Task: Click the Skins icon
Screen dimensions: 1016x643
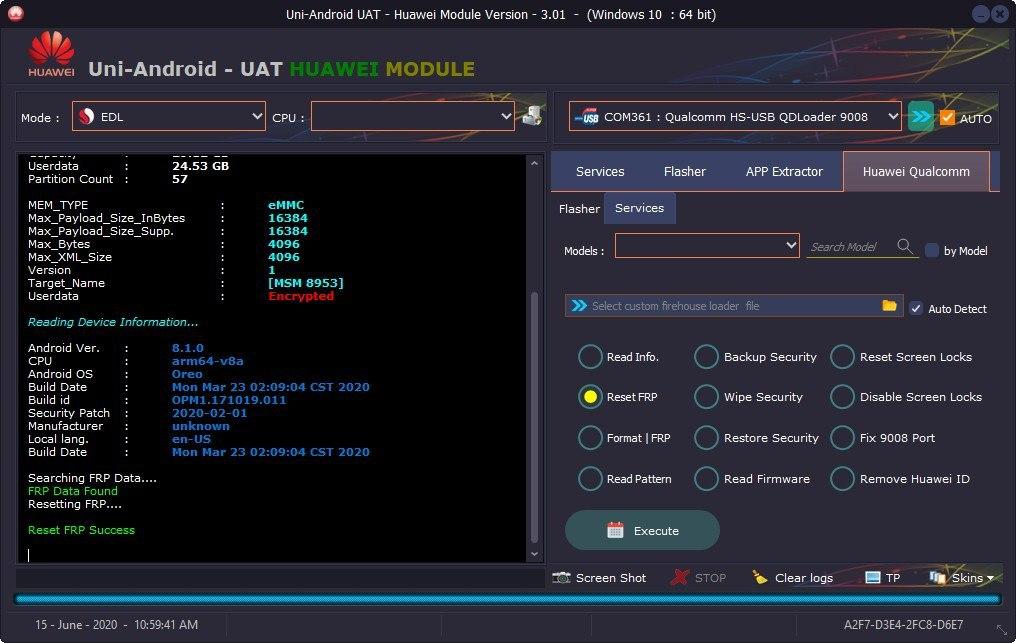Action: pos(937,577)
